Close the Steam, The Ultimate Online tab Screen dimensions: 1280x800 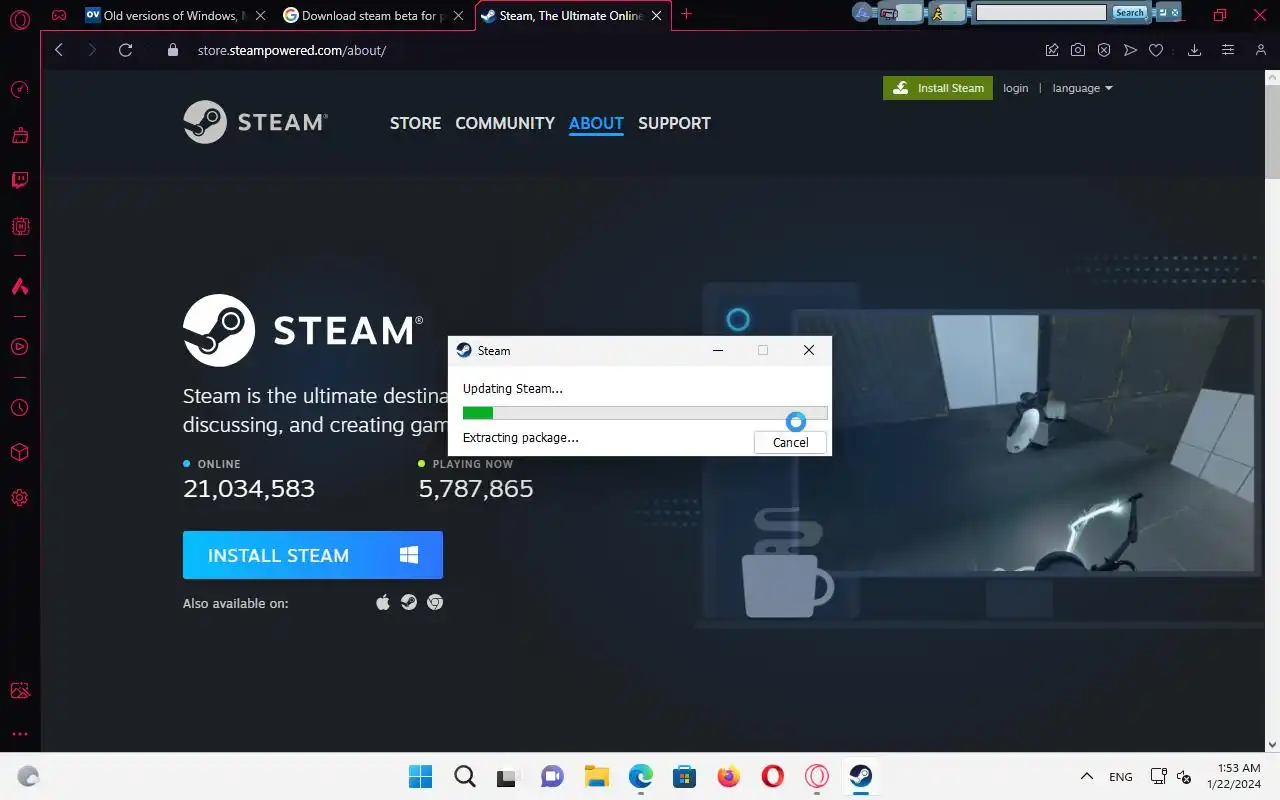click(656, 16)
